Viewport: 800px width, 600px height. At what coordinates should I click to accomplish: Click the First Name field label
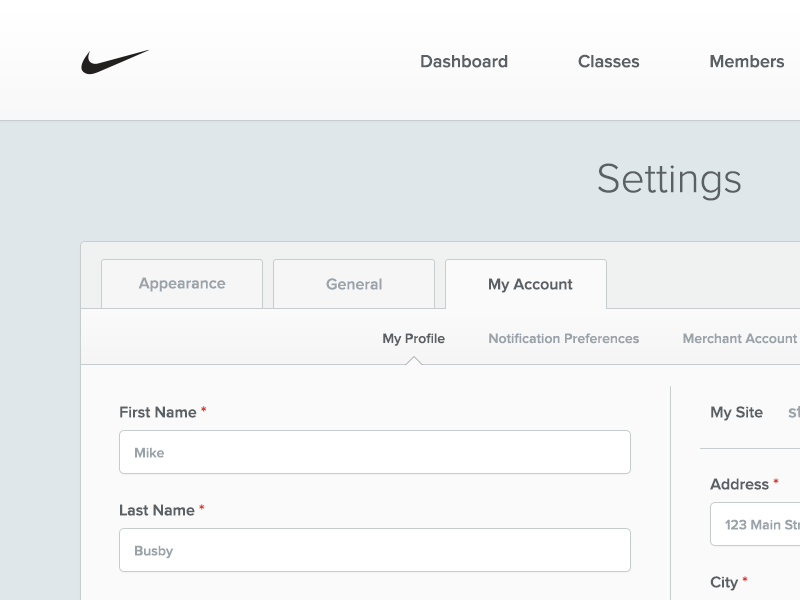(x=157, y=412)
